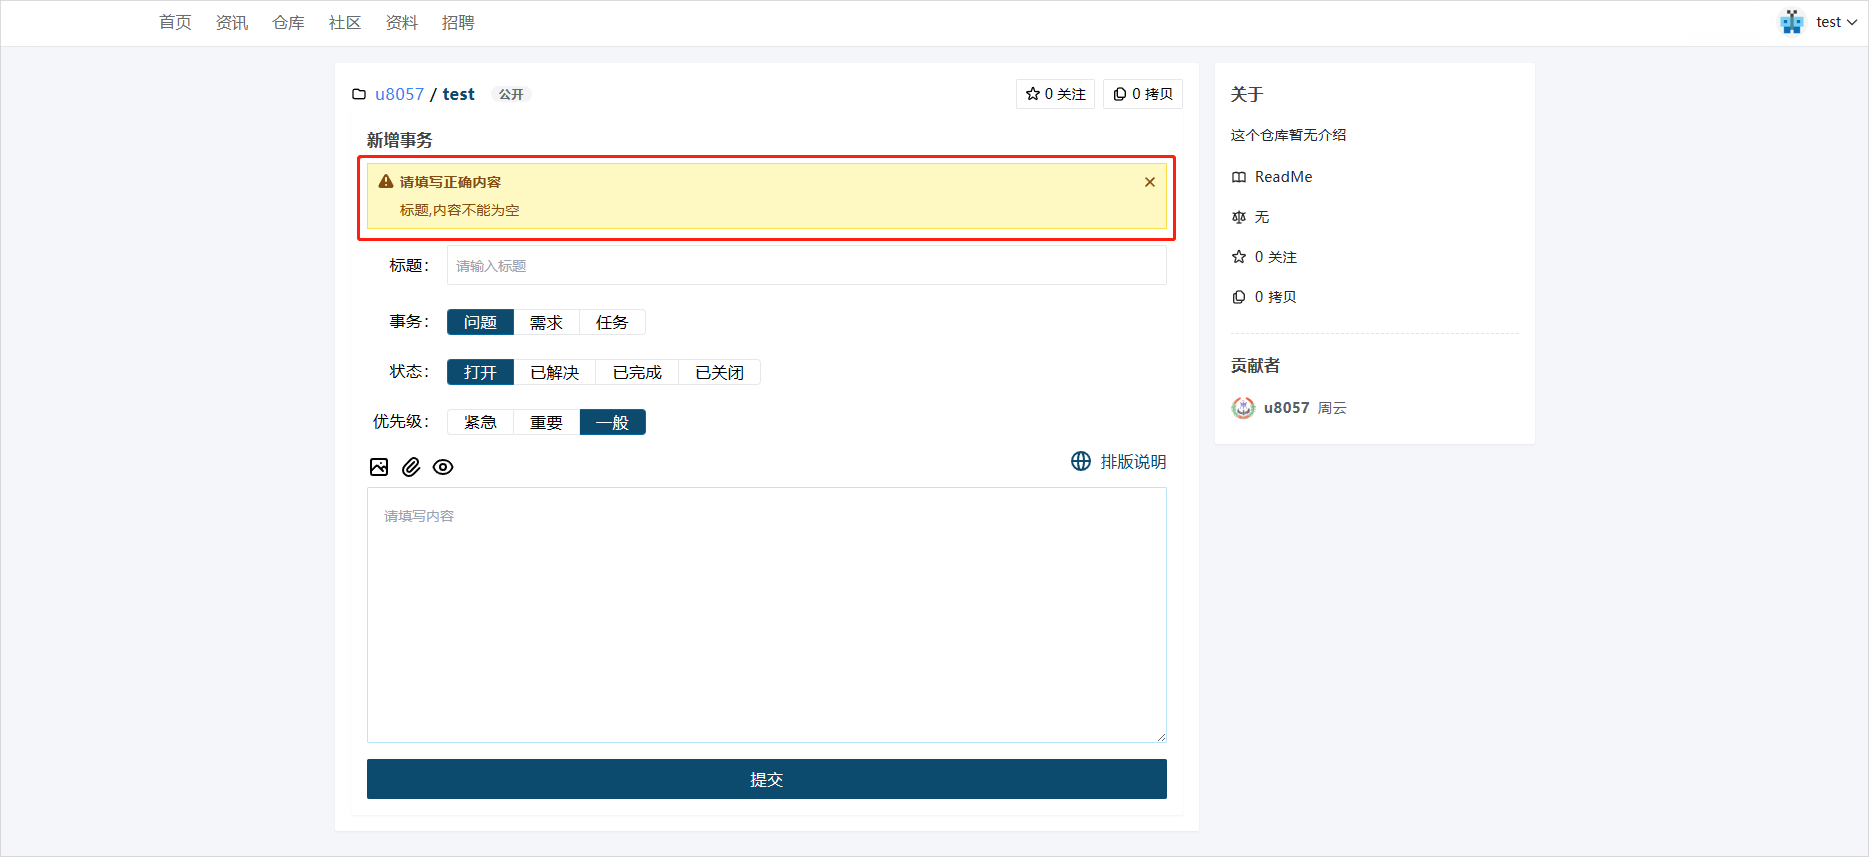The height and width of the screenshot is (857, 1869).
Task: Open the 排版说明 globe link
Action: click(1118, 462)
